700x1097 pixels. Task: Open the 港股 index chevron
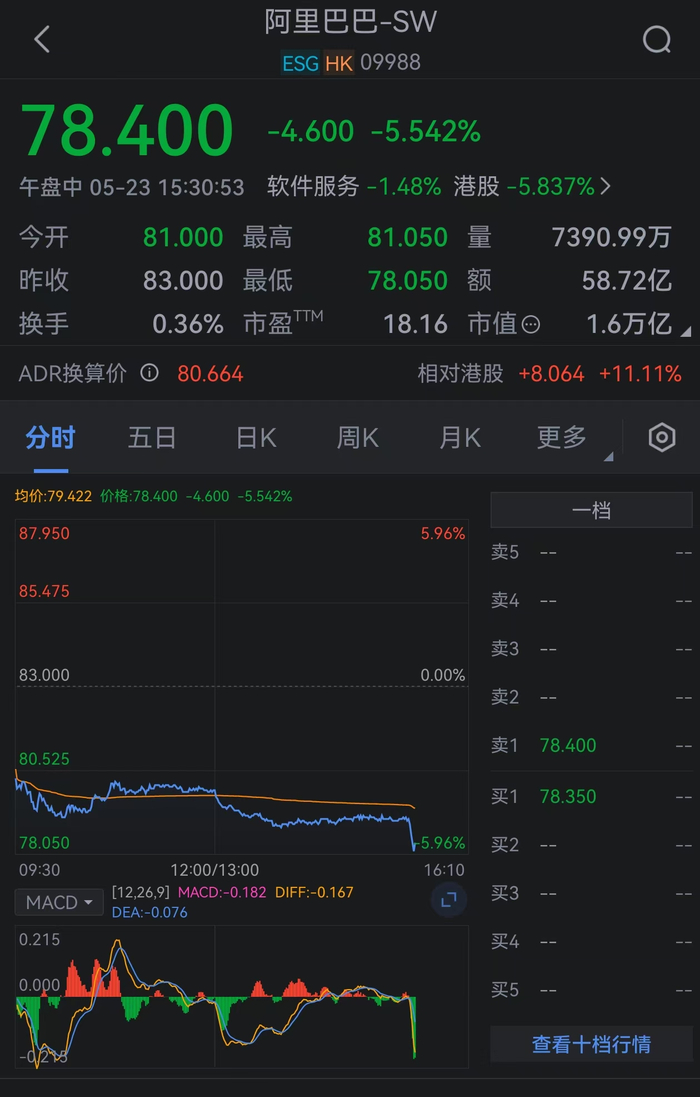pyautogui.click(x=606, y=187)
